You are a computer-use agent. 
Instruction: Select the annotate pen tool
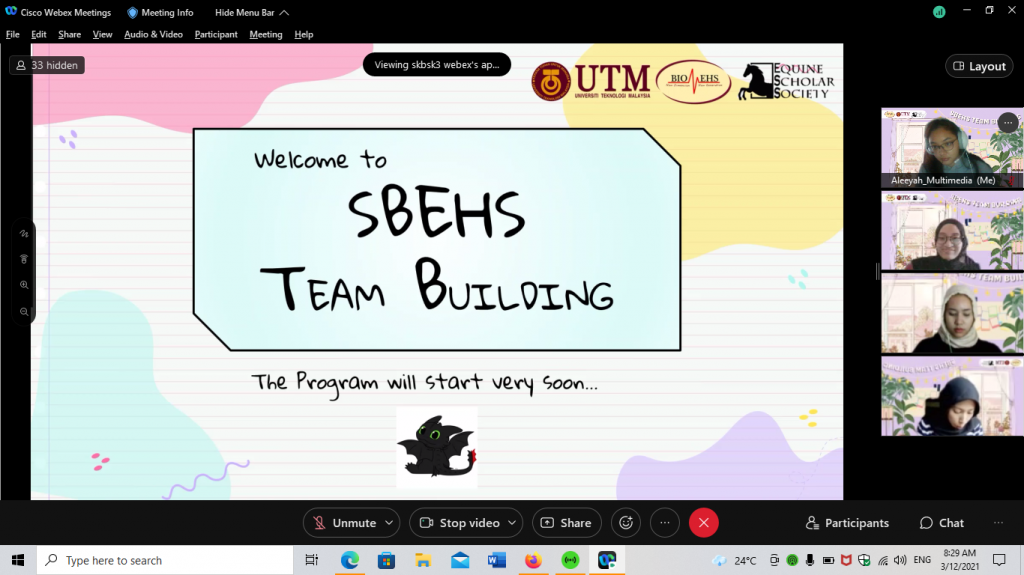pyautogui.click(x=24, y=233)
